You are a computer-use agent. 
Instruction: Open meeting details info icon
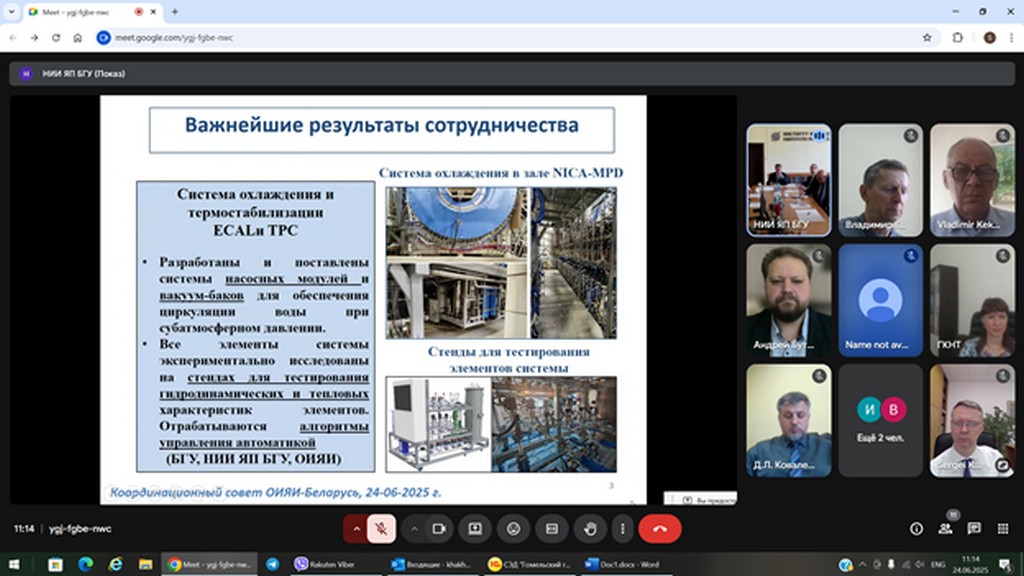(916, 528)
